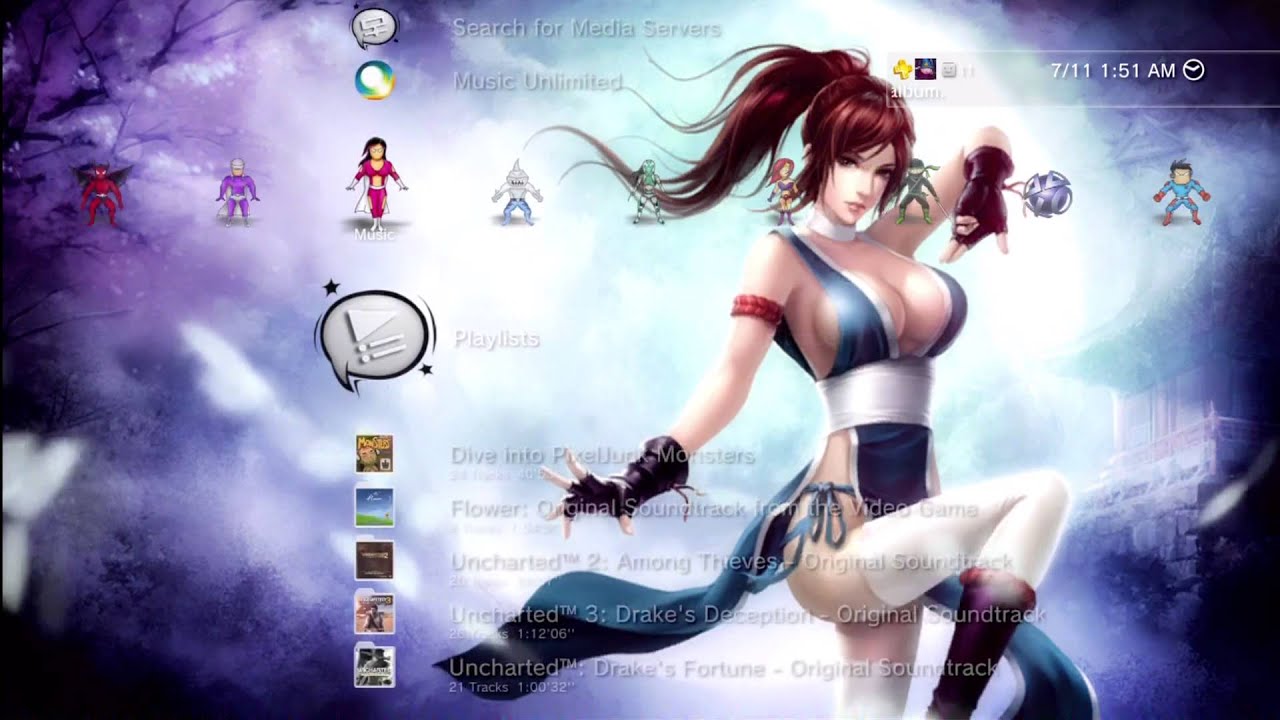Viewport: 1280px width, 720px height.
Task: Open the Music Unlimited swirl icon
Action: 375,80
